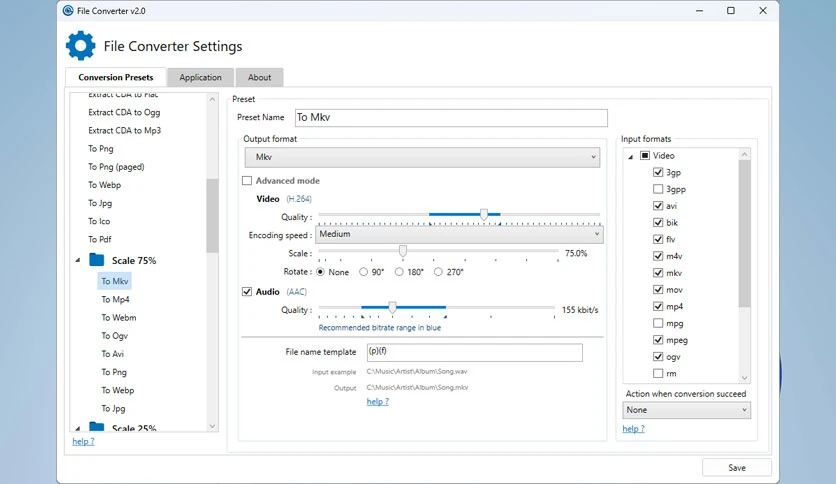Switch to the Conversion Presets tab

tap(116, 77)
